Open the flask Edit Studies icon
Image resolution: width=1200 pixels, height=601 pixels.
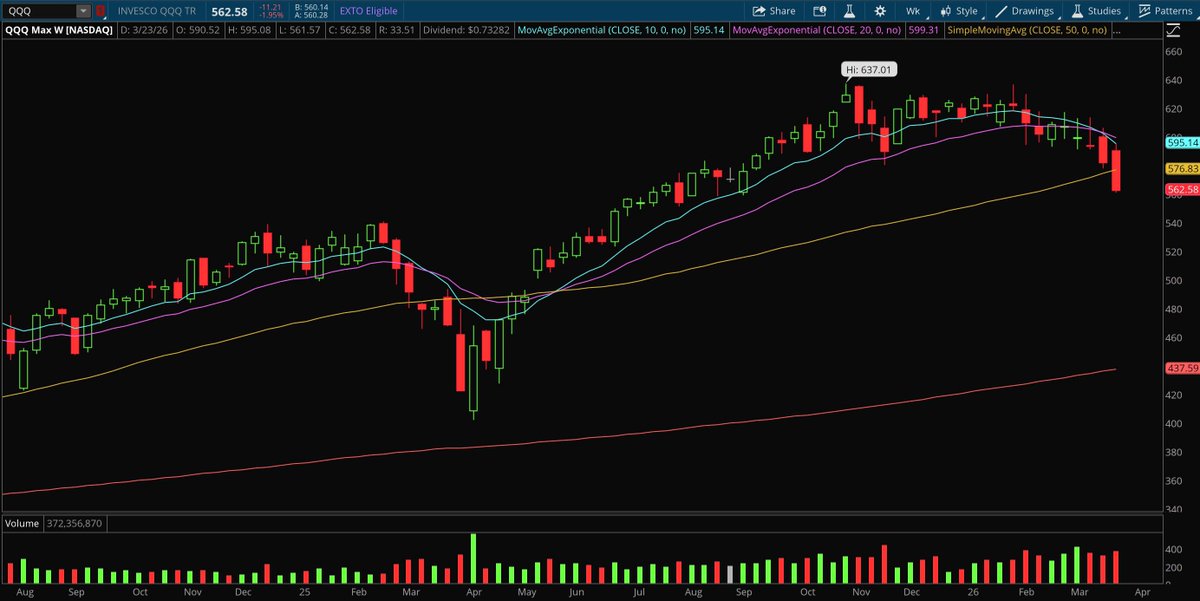[849, 11]
